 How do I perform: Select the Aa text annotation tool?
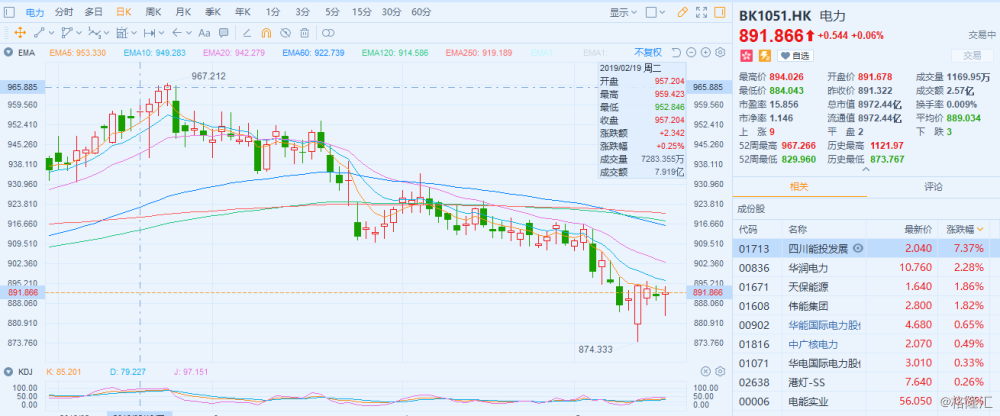coord(205,33)
